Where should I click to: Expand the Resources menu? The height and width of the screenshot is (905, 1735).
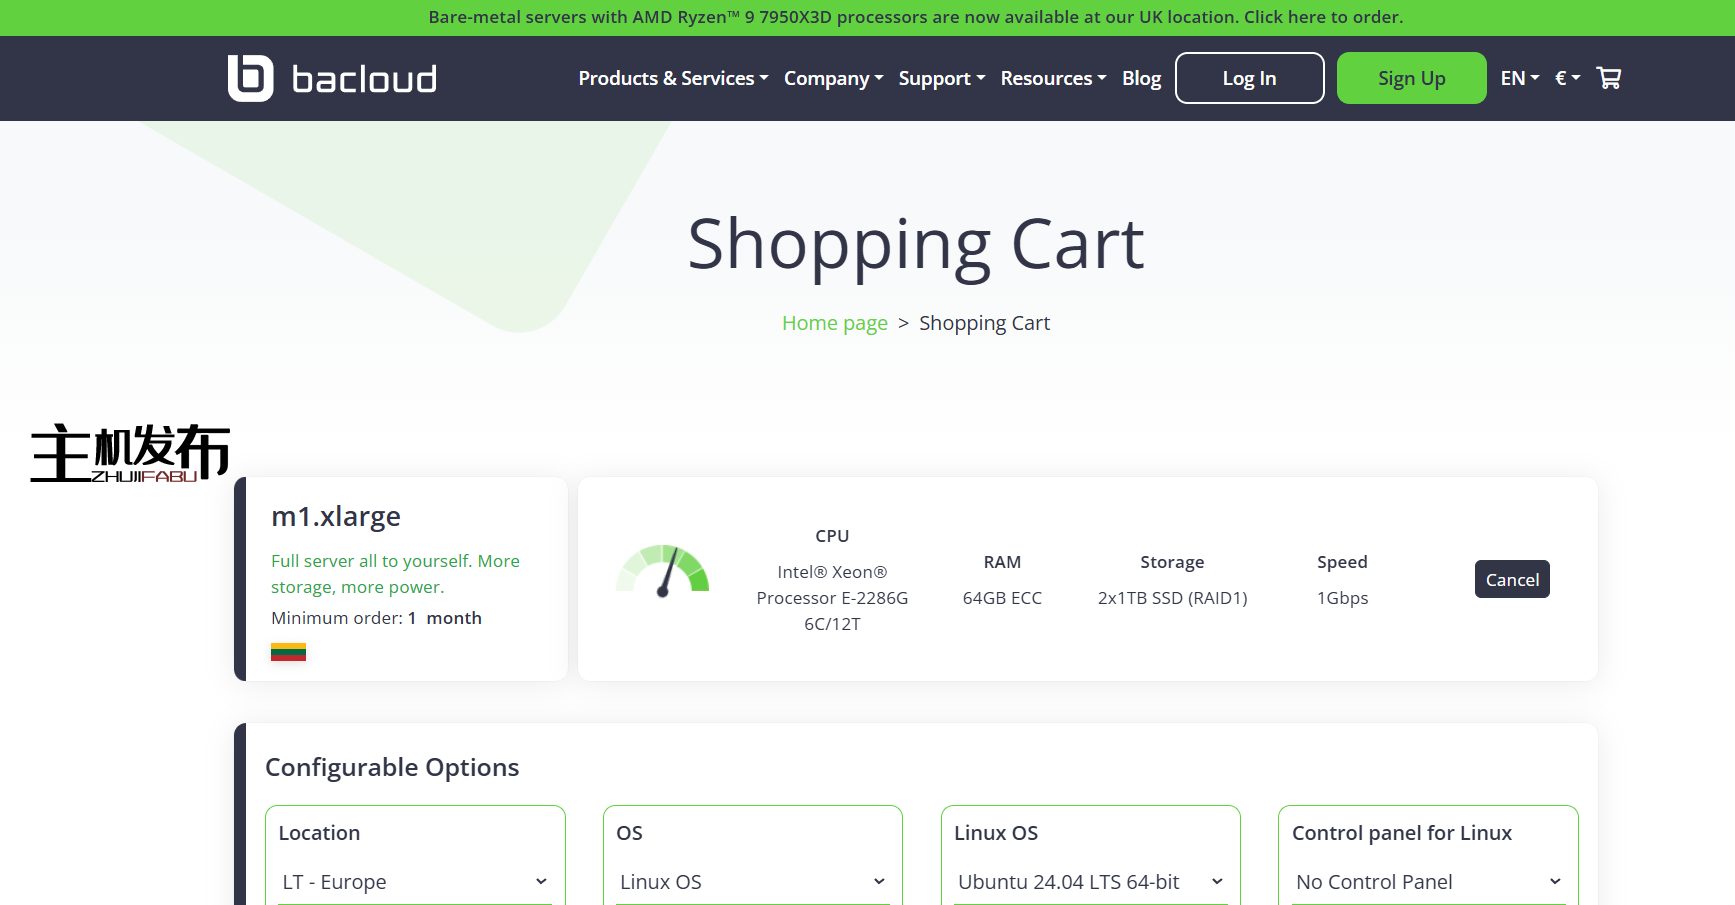coord(1053,78)
